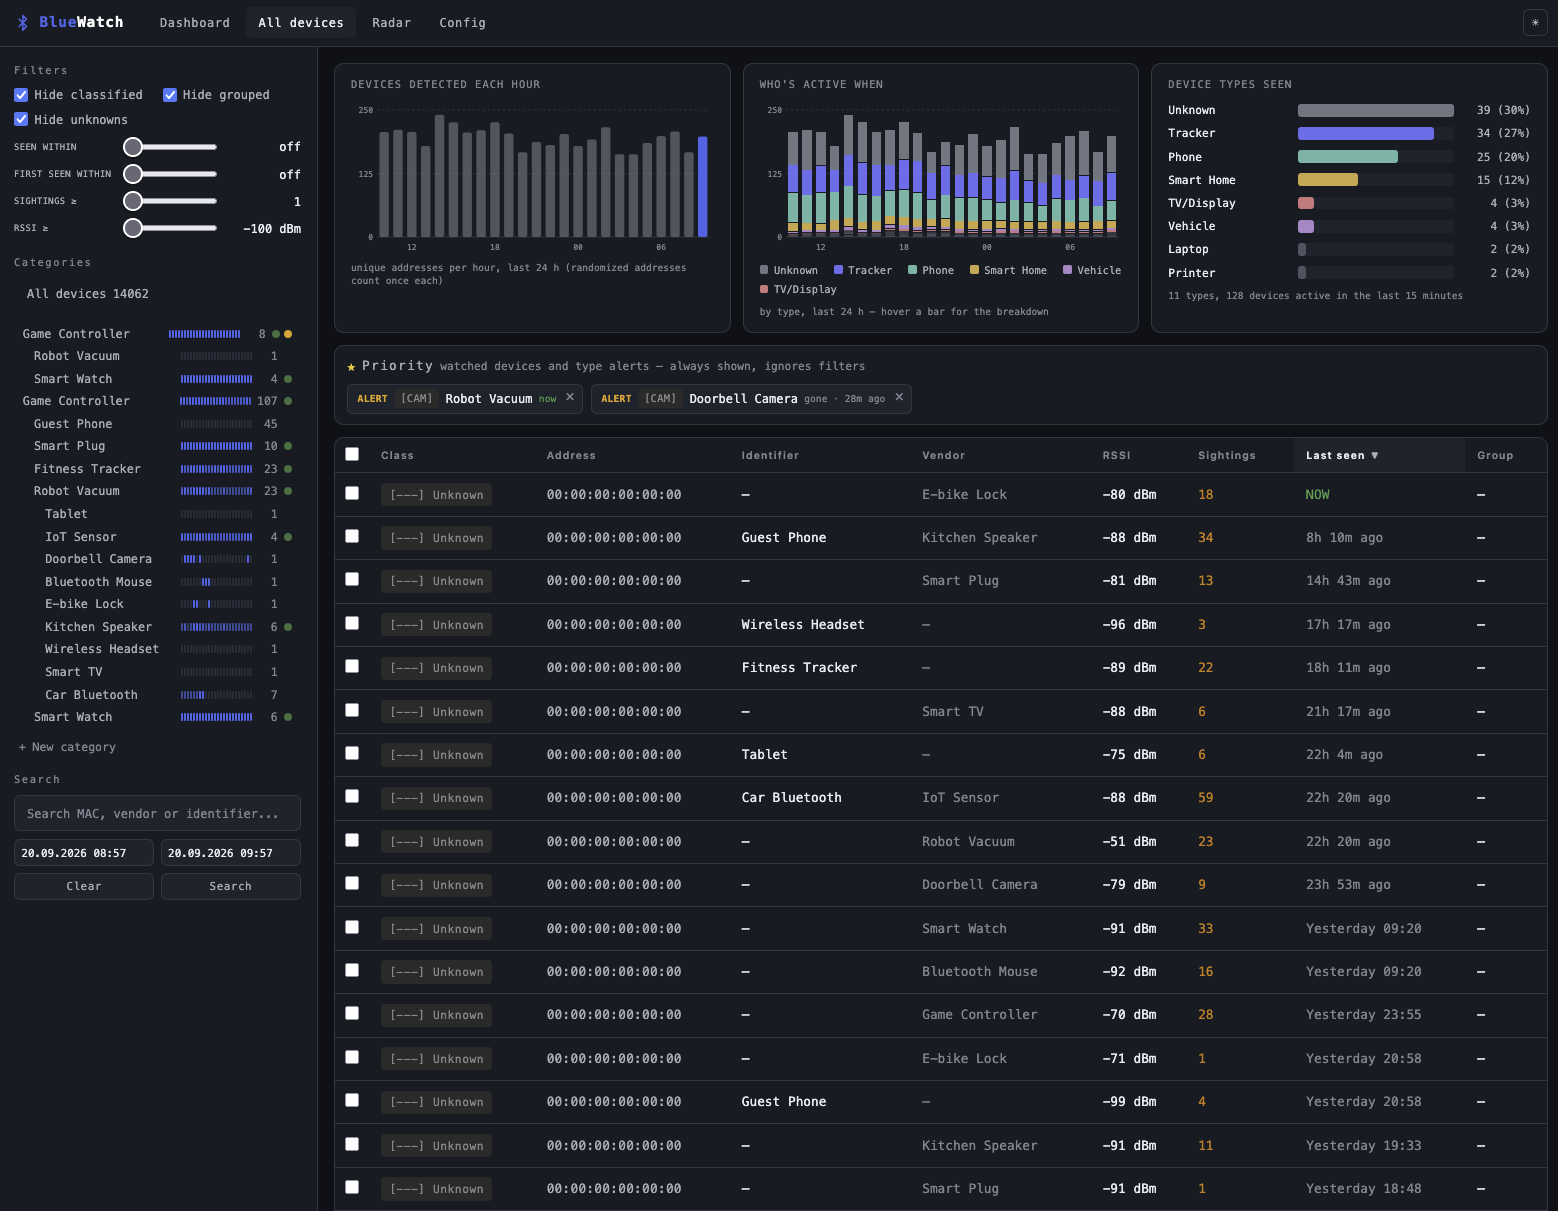Image resolution: width=1558 pixels, height=1211 pixels.
Task: Click the Last seen sort arrow
Action: [1374, 455]
